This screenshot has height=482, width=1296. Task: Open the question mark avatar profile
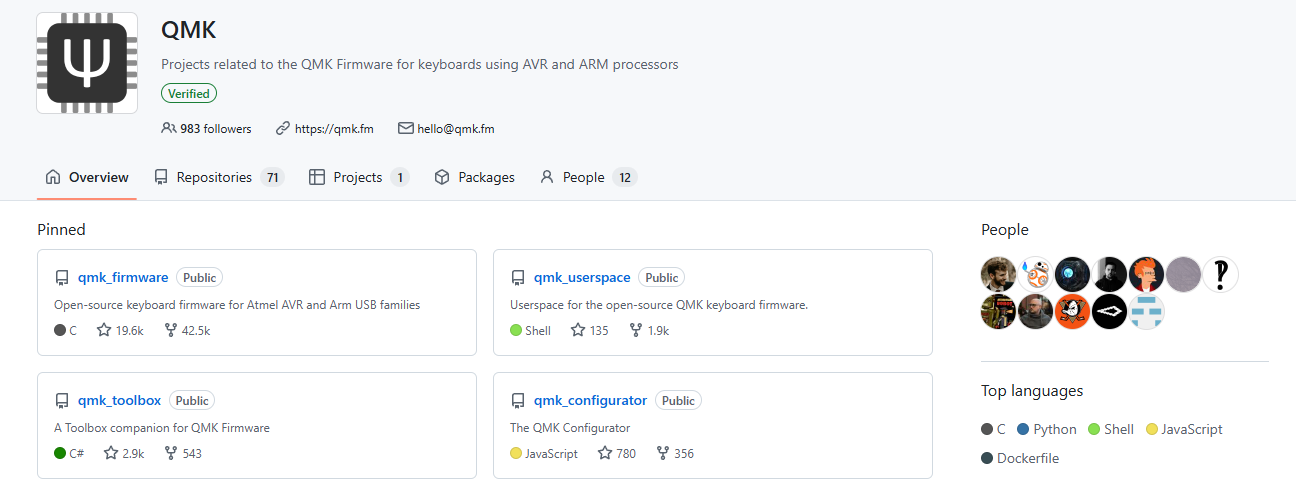tap(1221, 274)
